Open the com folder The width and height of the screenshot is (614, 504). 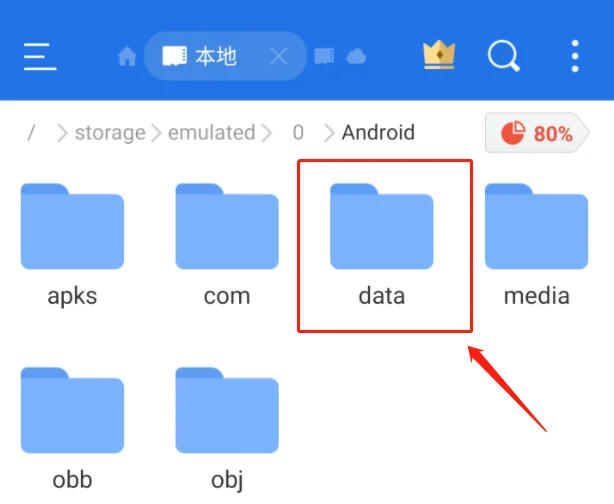pyautogui.click(x=227, y=245)
